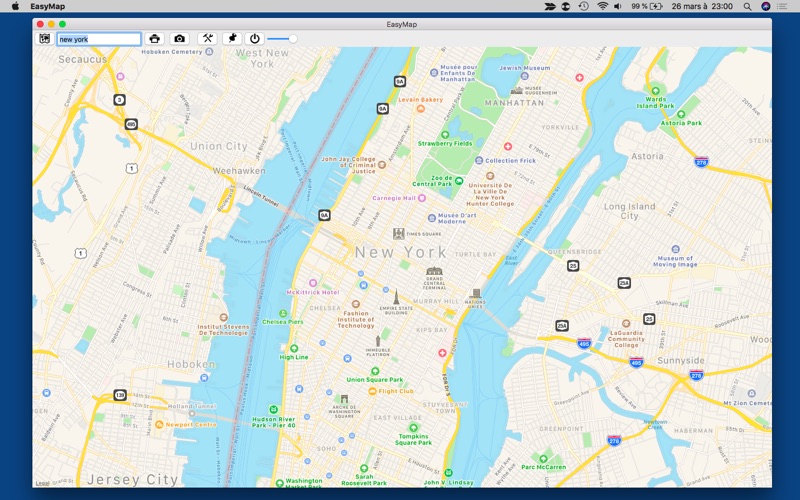Open the Apple menu

click(14, 6)
